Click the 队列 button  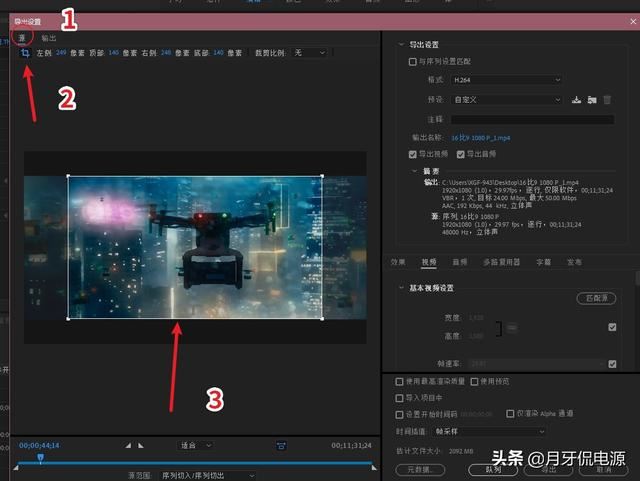point(493,470)
